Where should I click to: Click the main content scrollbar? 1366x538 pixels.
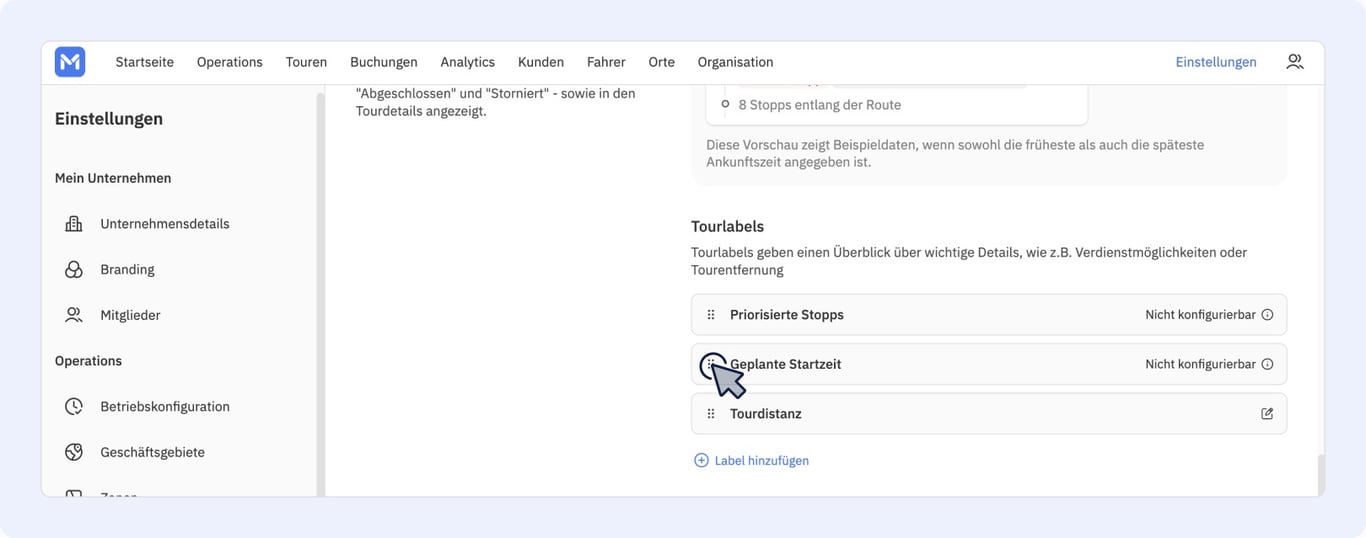point(1320,475)
